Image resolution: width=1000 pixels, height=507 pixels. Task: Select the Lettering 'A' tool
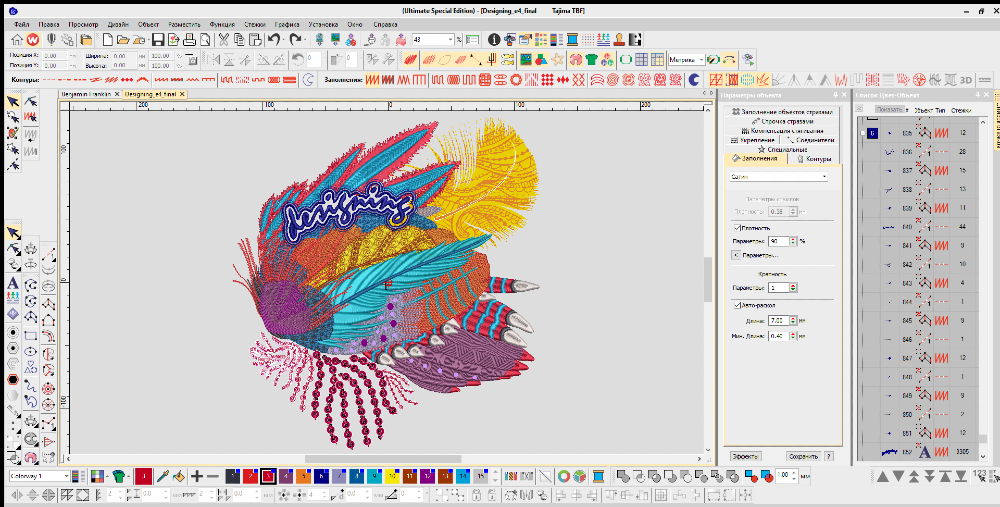13,283
